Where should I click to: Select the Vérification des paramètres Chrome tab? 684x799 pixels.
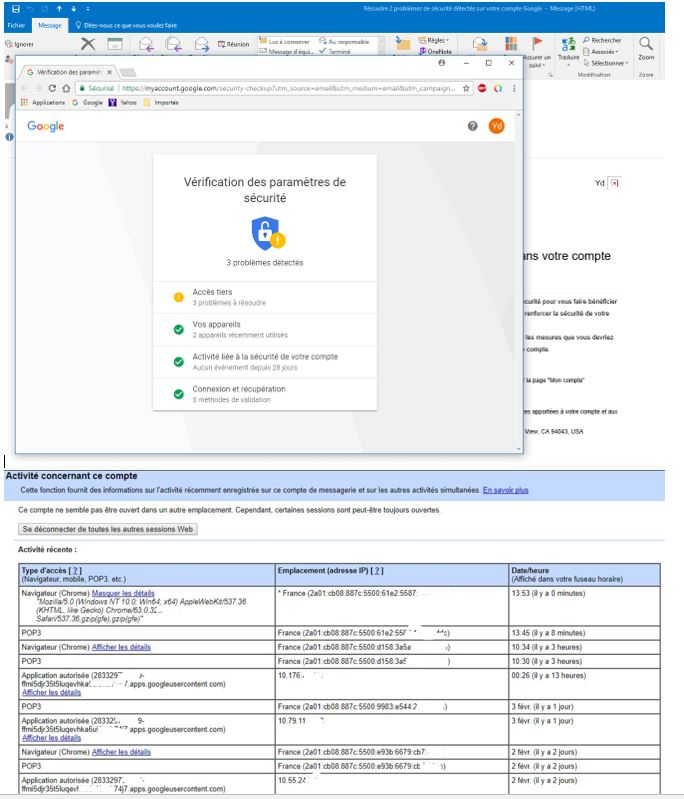(66, 72)
